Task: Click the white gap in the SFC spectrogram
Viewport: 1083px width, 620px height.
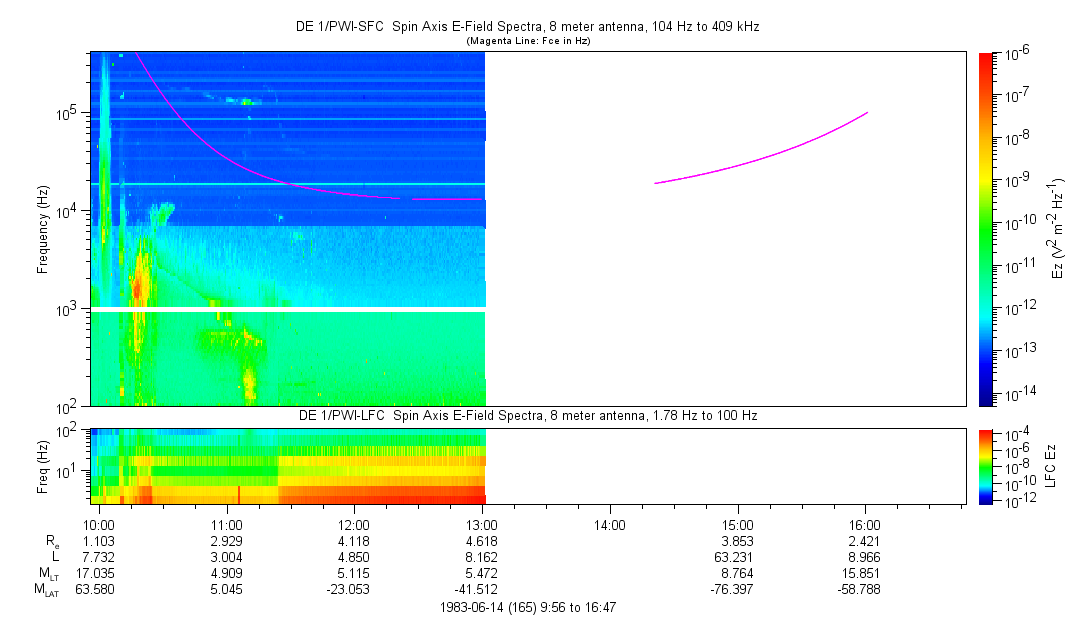Action: click(288, 310)
